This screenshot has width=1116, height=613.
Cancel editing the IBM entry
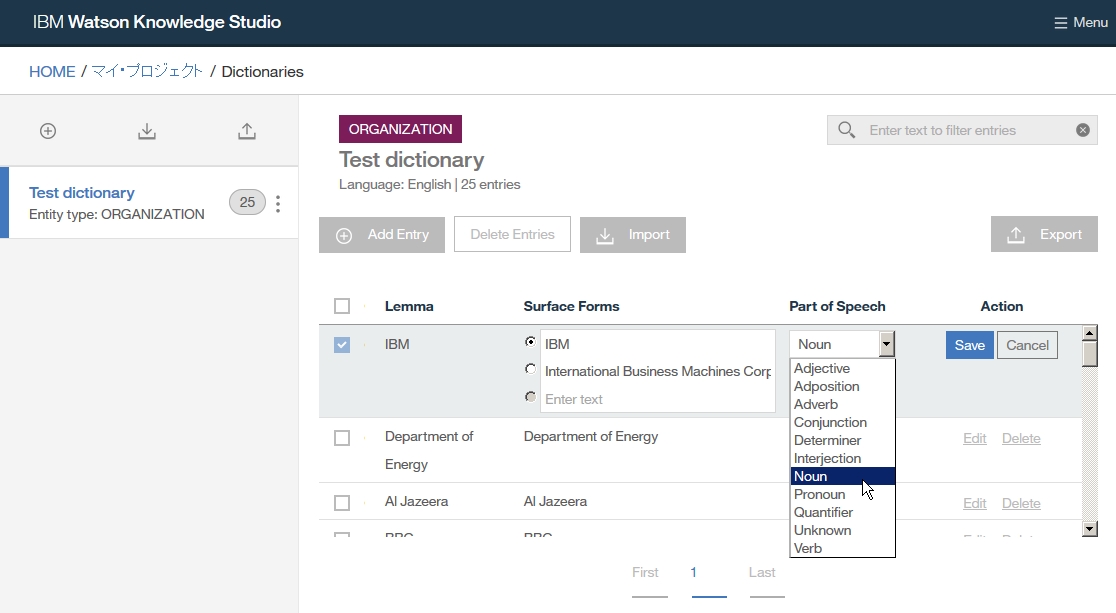click(1027, 345)
